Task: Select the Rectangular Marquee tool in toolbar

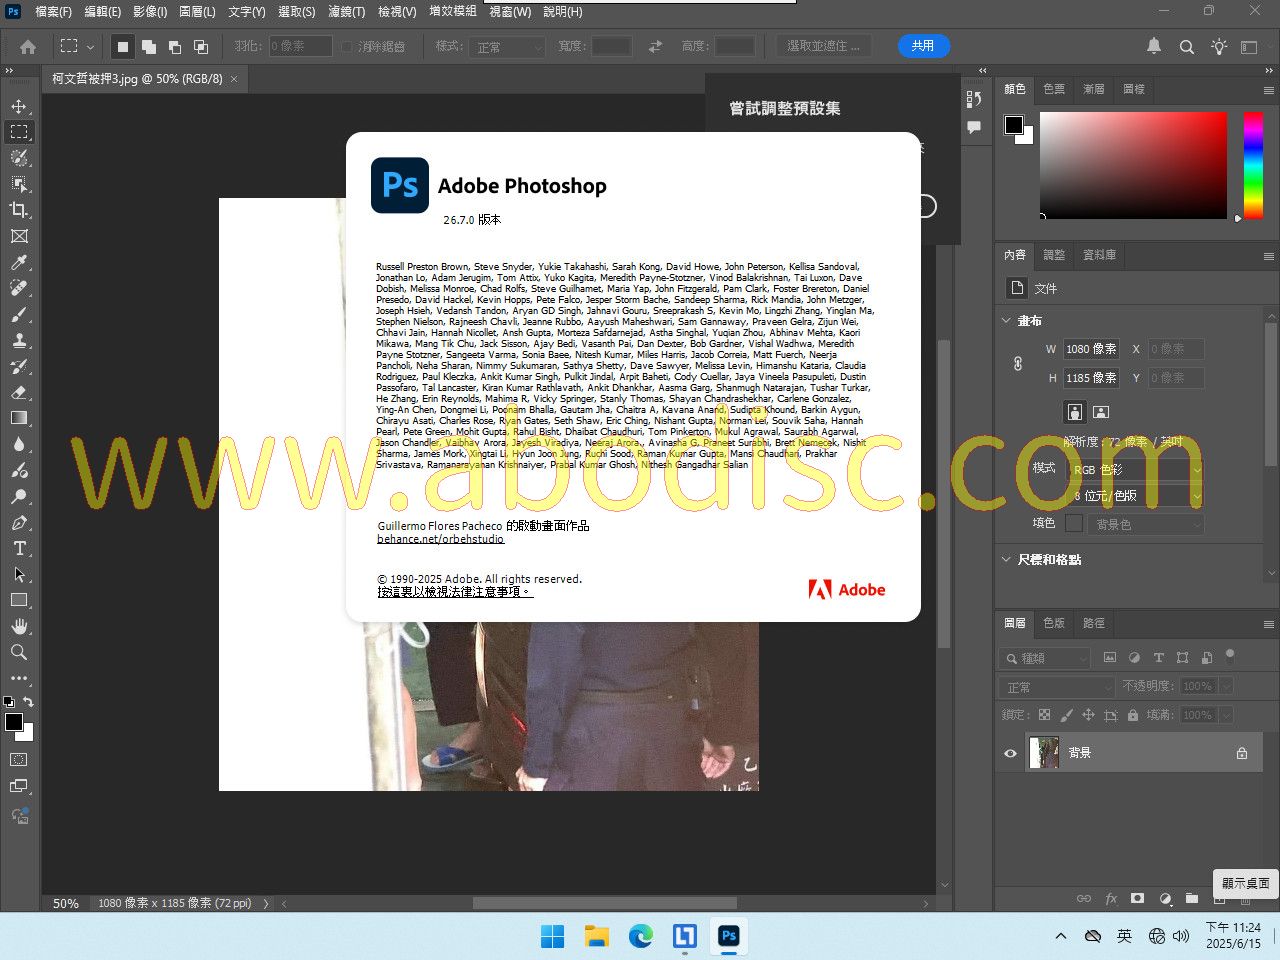Action: tap(19, 132)
